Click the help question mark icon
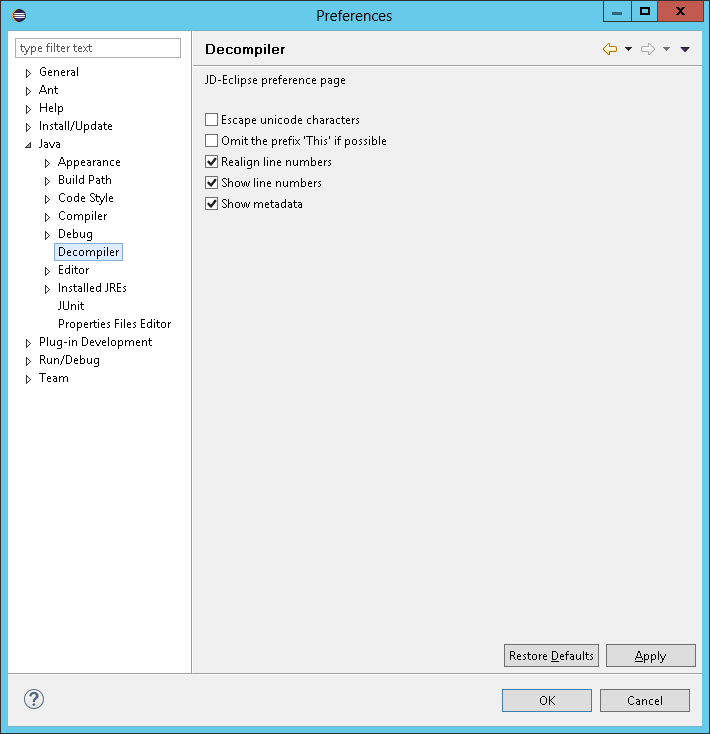710x734 pixels. 33,699
